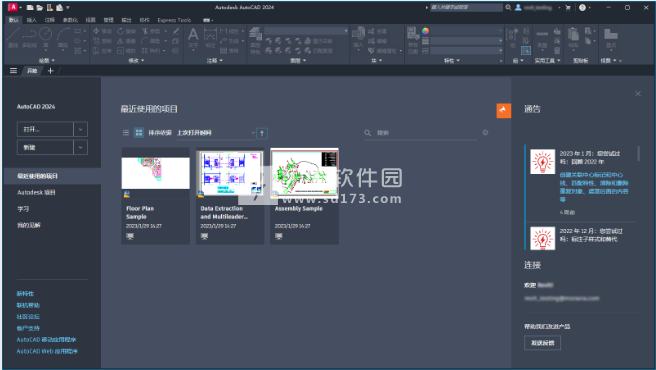Open the AutoCAD Web 应用程序 link

pyautogui.click(x=47, y=351)
